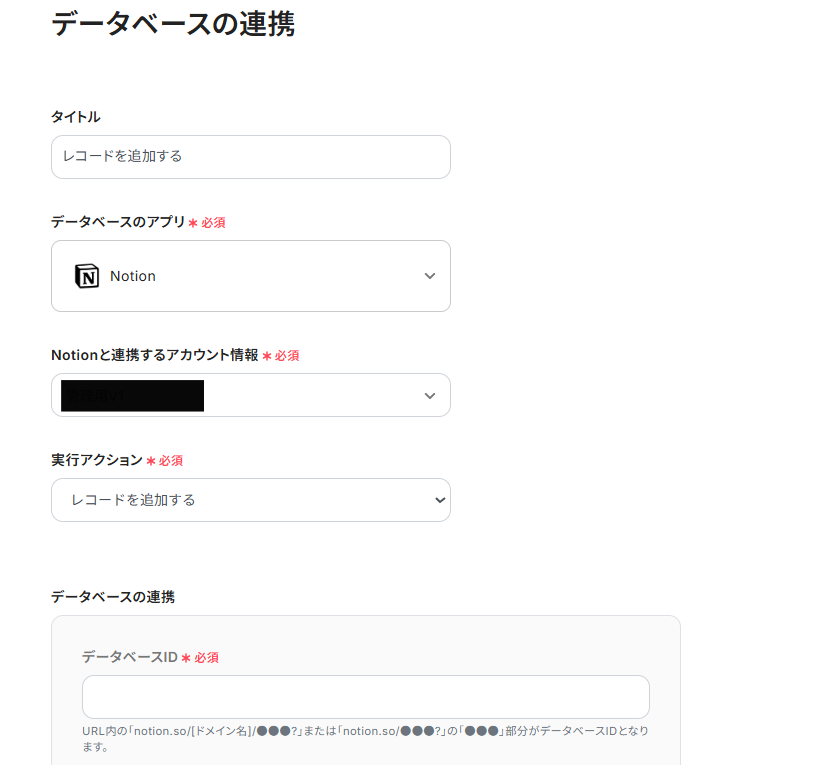Click the データベースID label

tap(129, 657)
